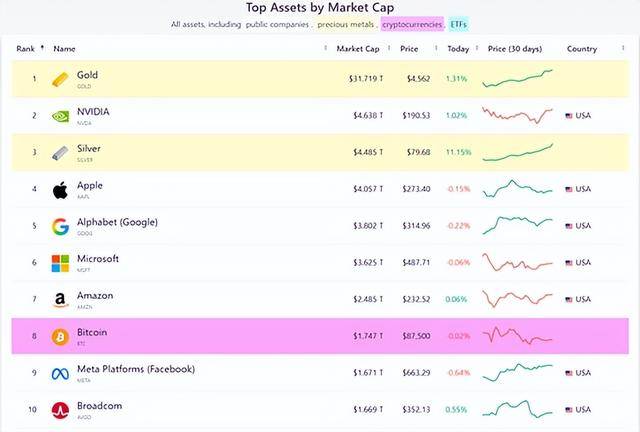Click the Meta logo icon

click(x=60, y=373)
